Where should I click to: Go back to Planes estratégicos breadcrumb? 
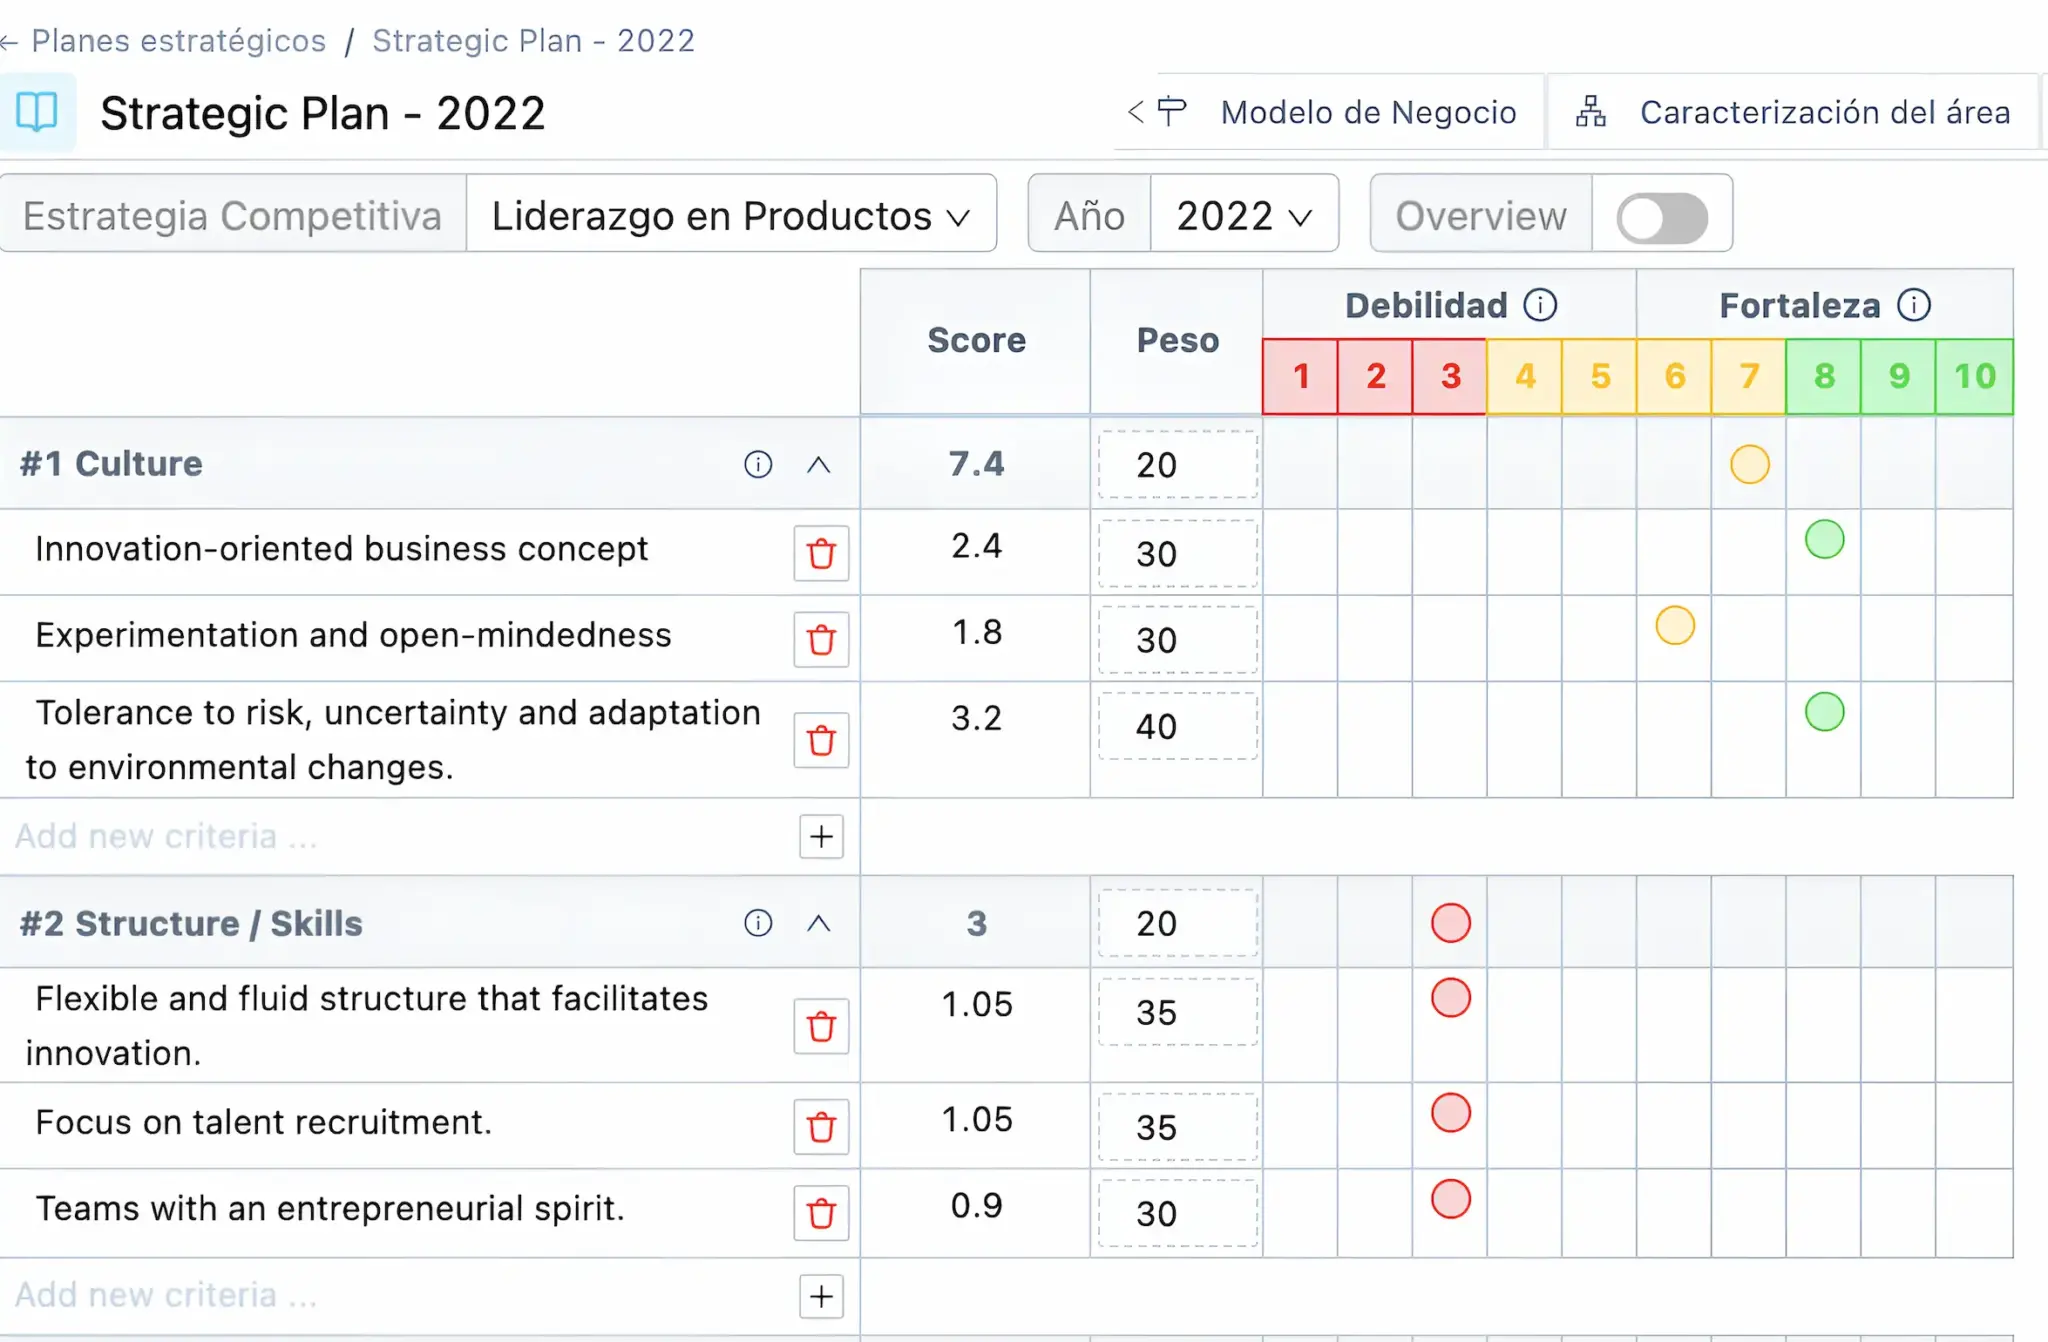coord(178,41)
